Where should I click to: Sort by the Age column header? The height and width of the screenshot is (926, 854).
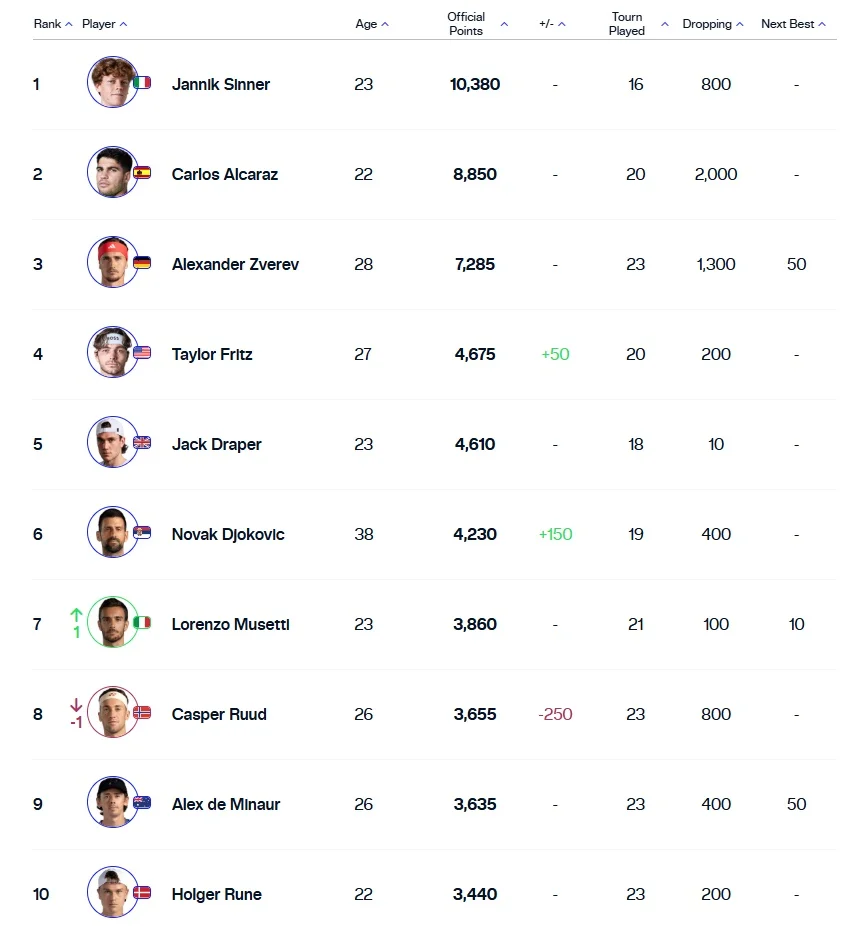click(x=372, y=24)
